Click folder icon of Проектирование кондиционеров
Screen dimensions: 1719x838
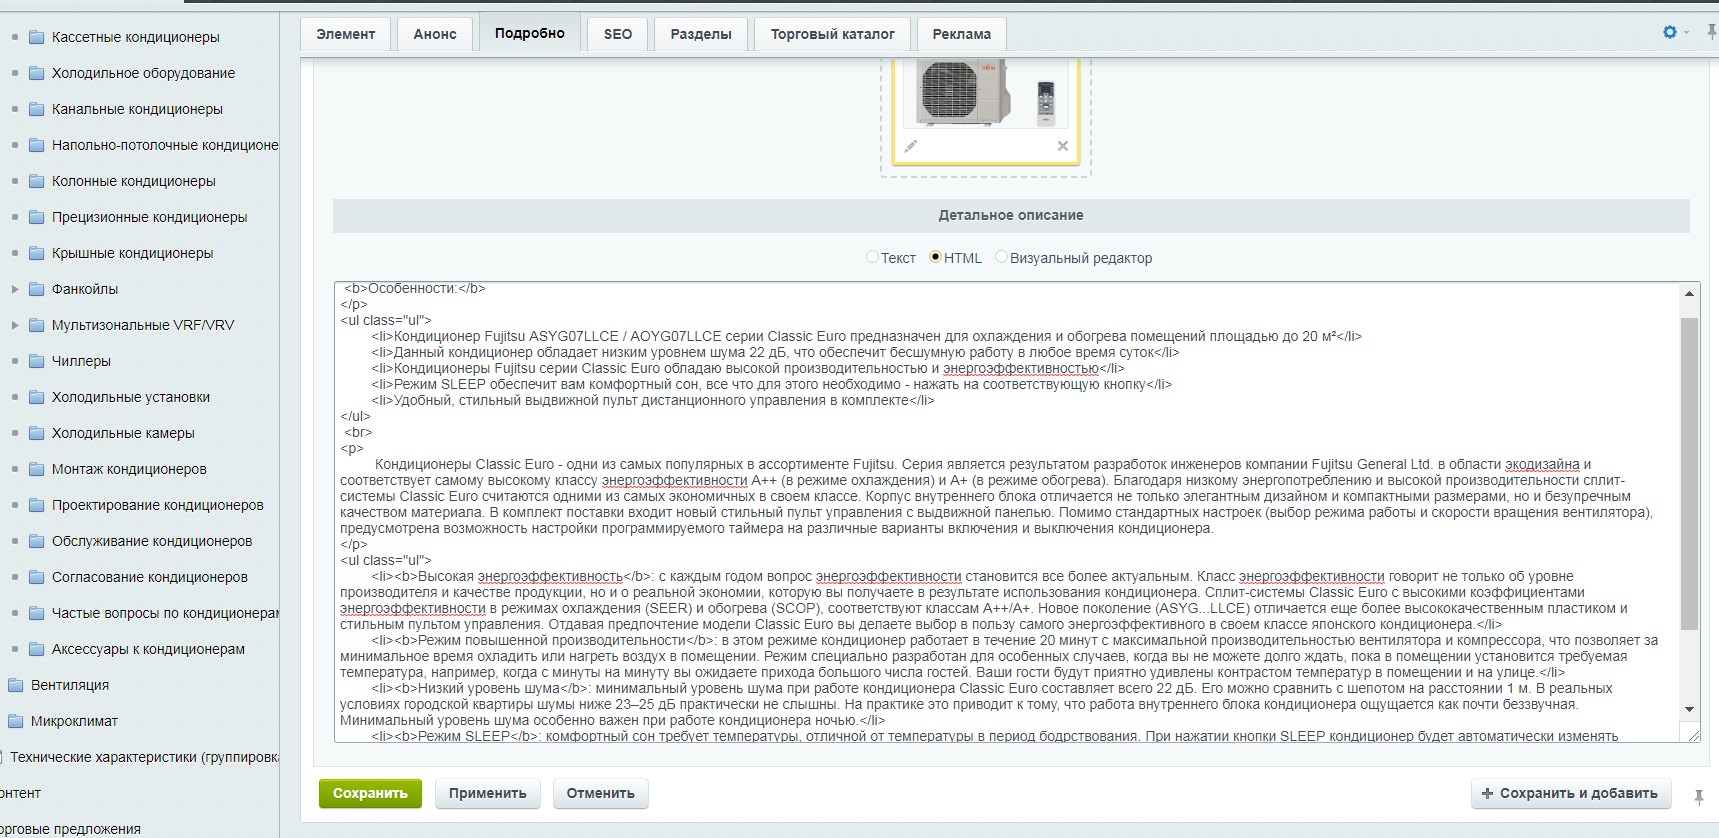(x=37, y=505)
